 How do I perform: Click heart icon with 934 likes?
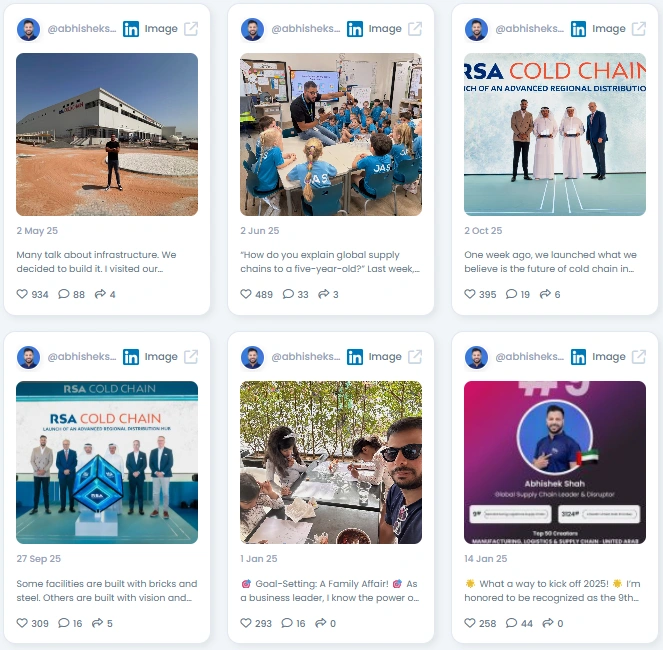click(22, 294)
